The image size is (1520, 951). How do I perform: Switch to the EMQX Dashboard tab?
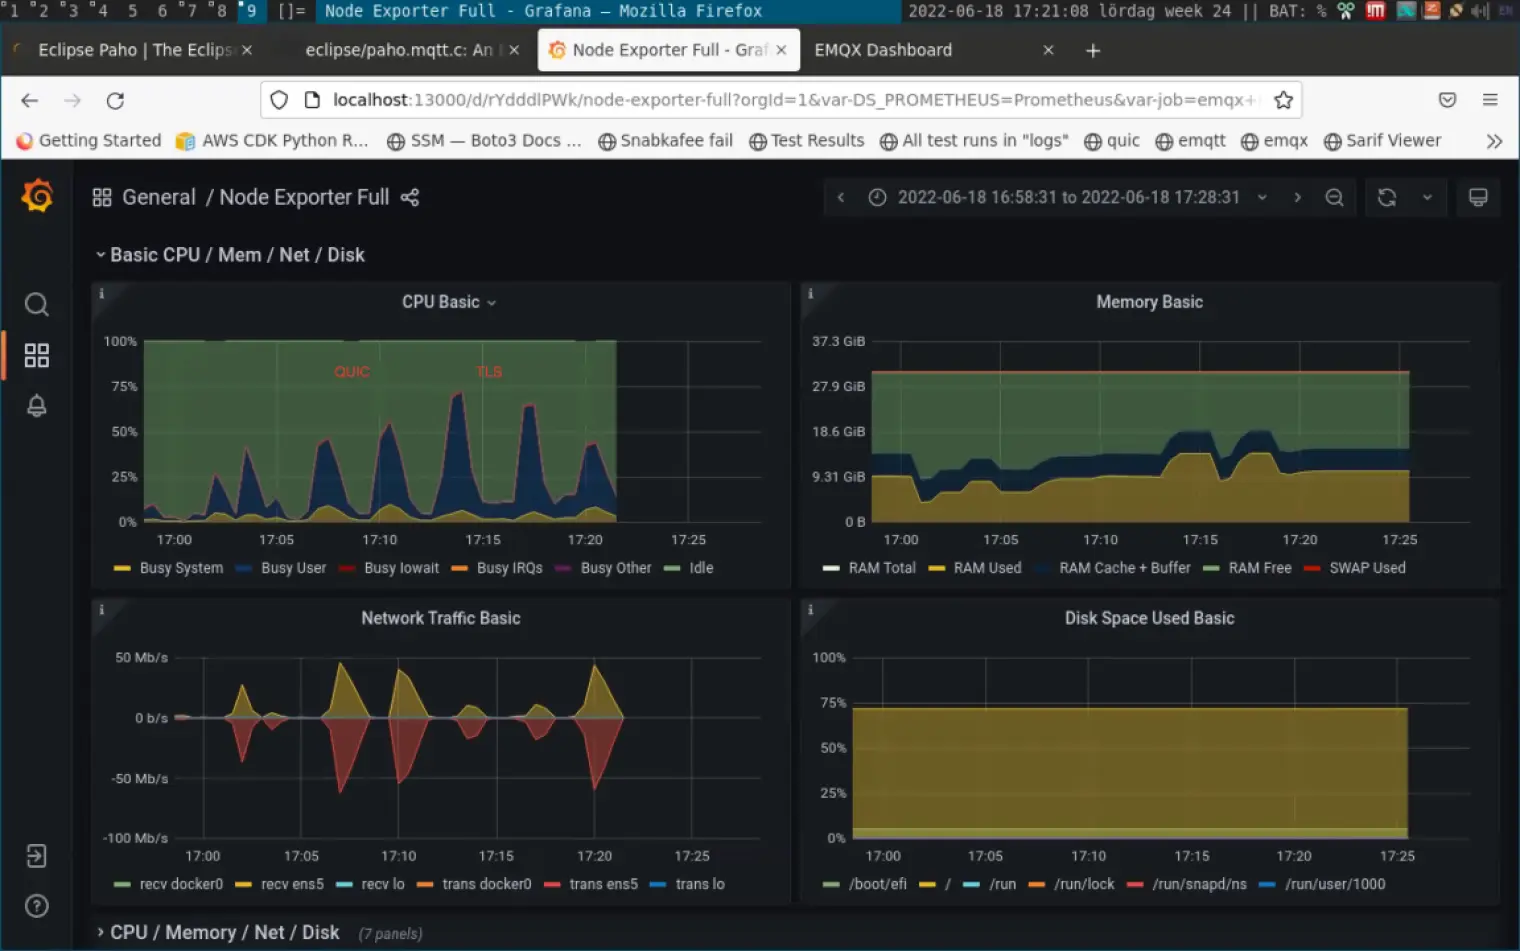point(883,50)
